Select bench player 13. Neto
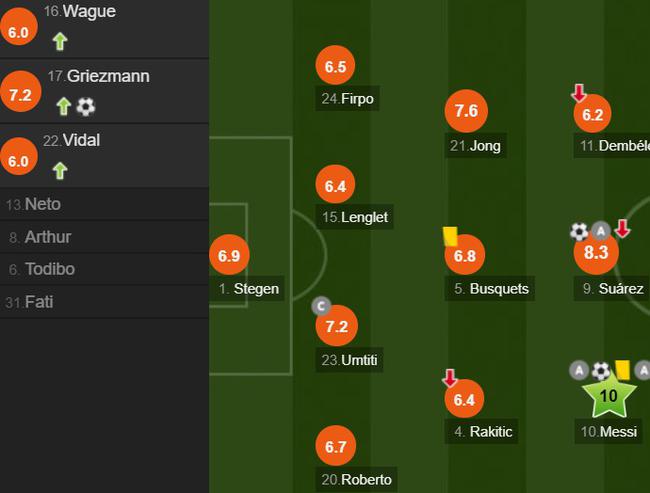 (x=104, y=204)
